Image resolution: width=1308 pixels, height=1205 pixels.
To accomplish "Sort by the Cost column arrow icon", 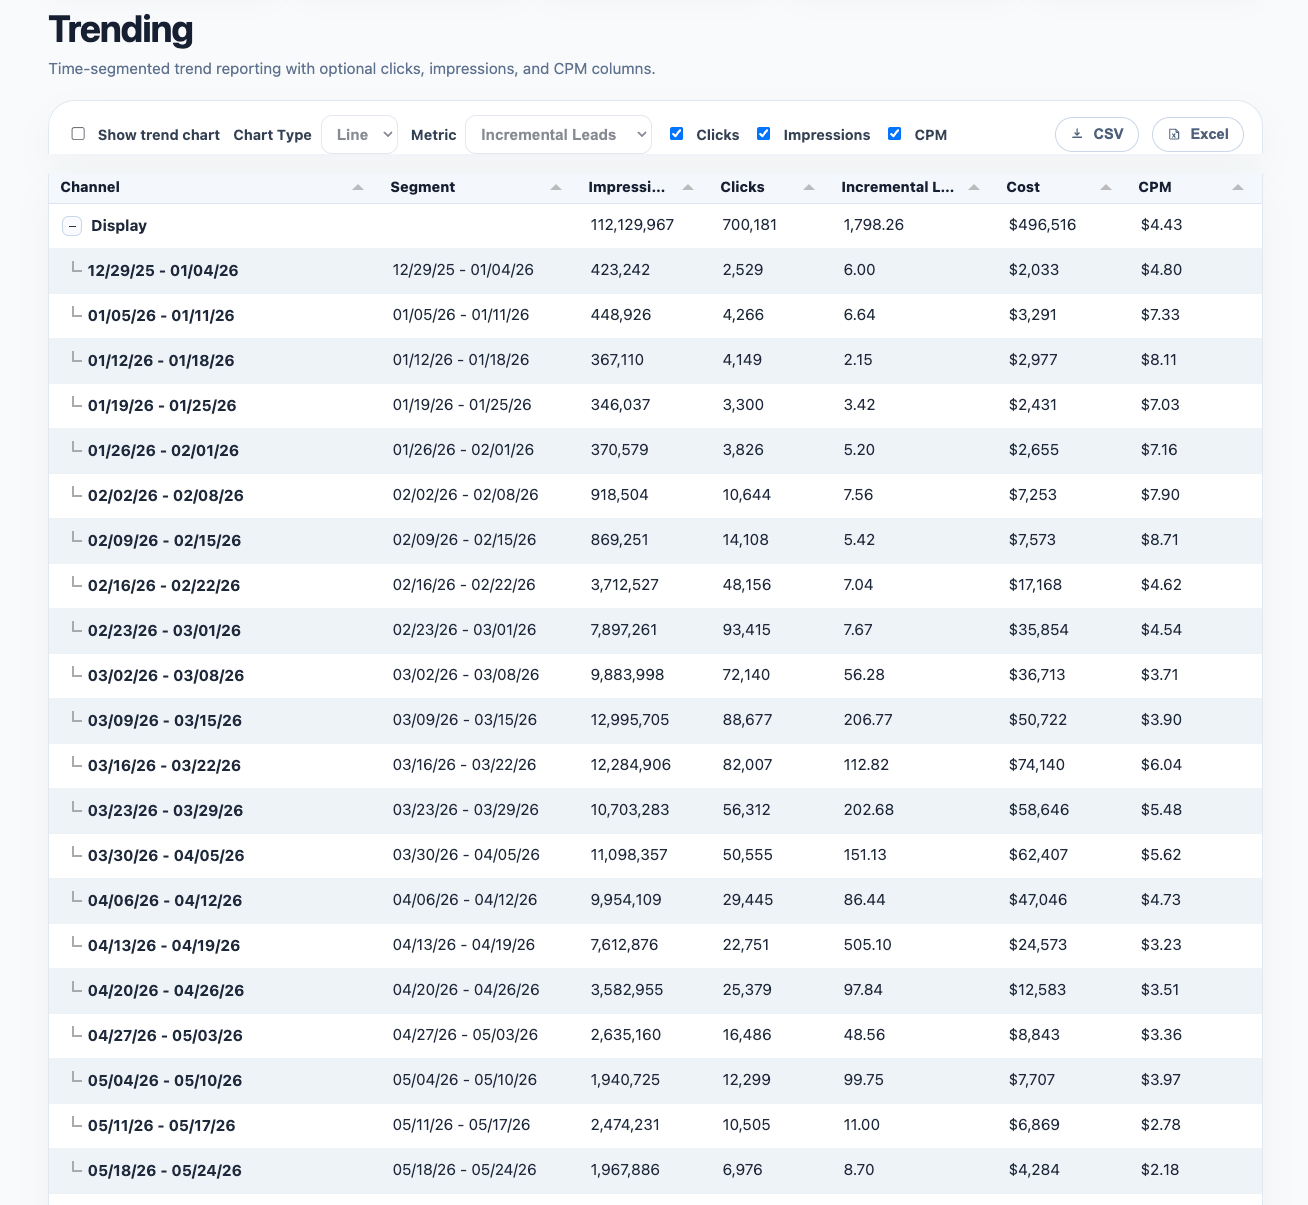I will click(1106, 187).
